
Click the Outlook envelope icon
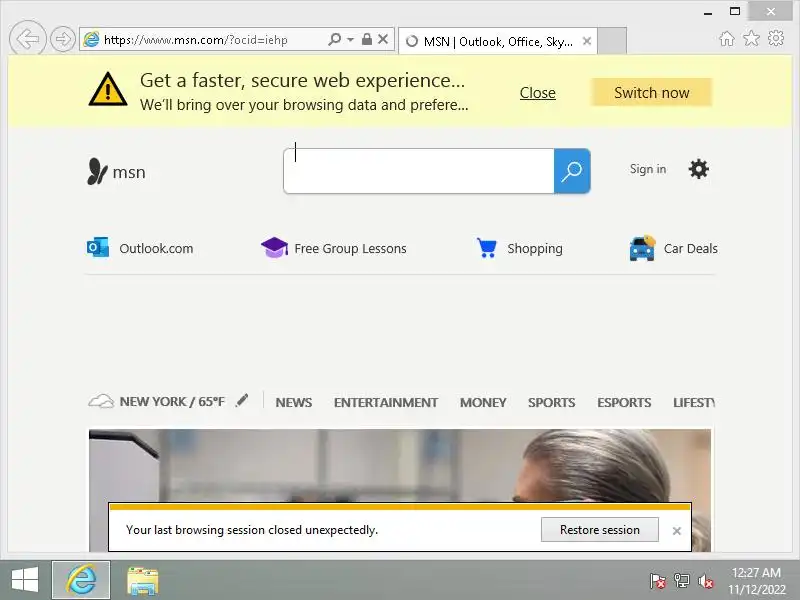pyautogui.click(x=97, y=247)
